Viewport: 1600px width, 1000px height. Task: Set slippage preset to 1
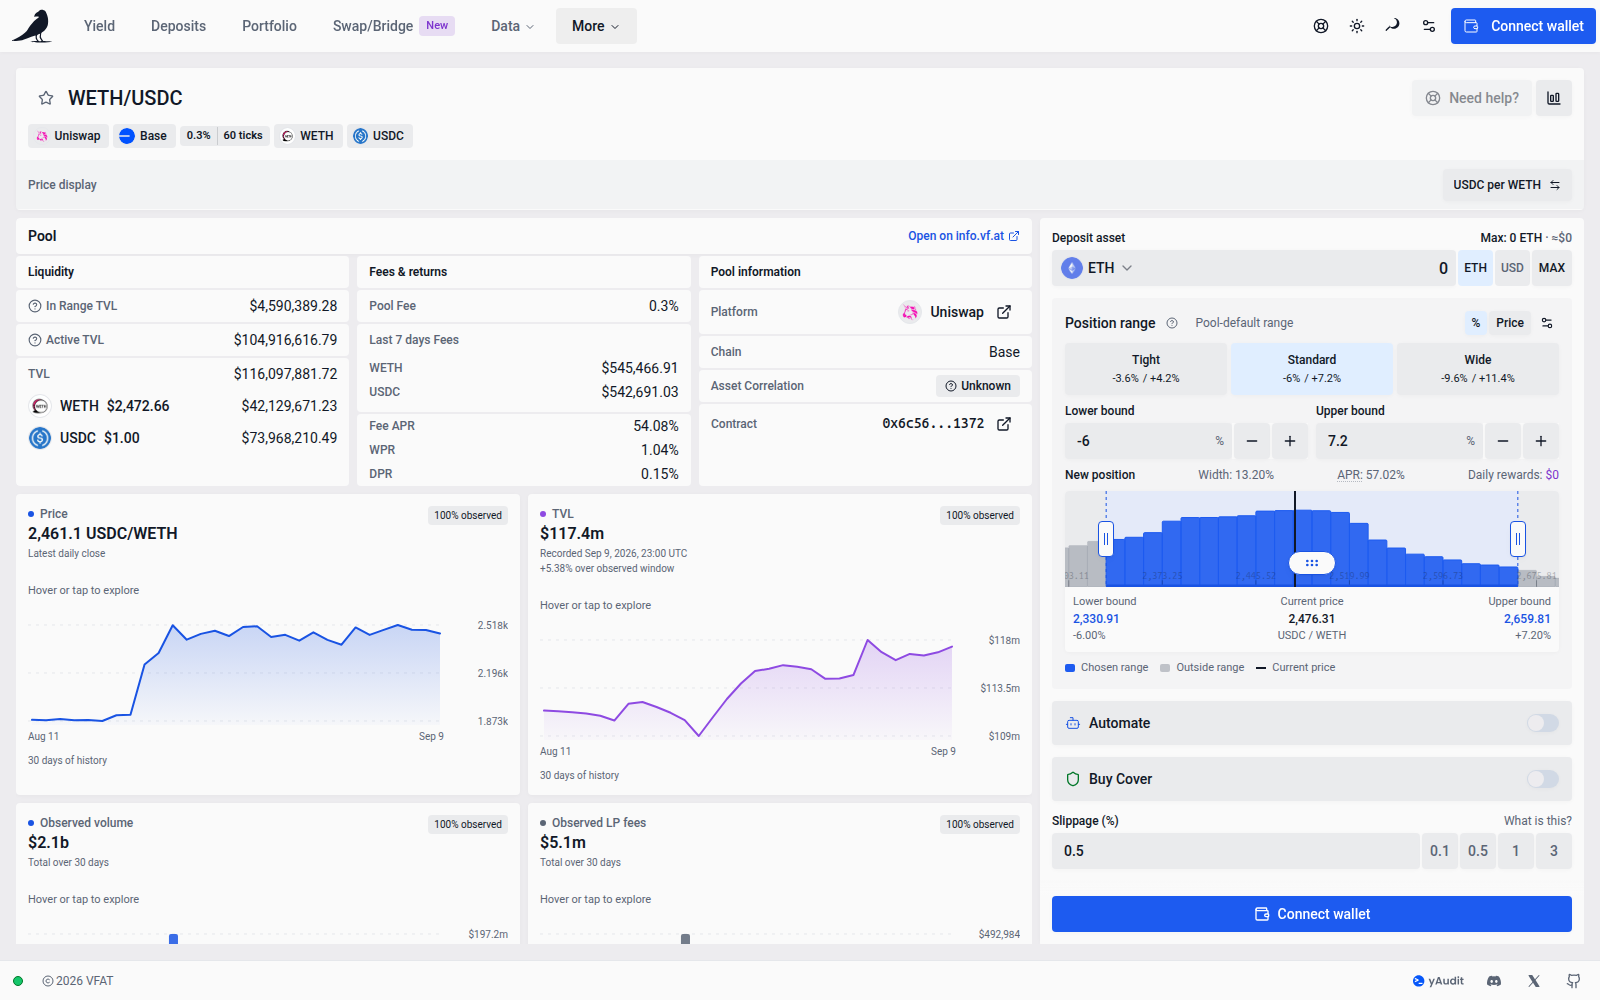point(1516,851)
